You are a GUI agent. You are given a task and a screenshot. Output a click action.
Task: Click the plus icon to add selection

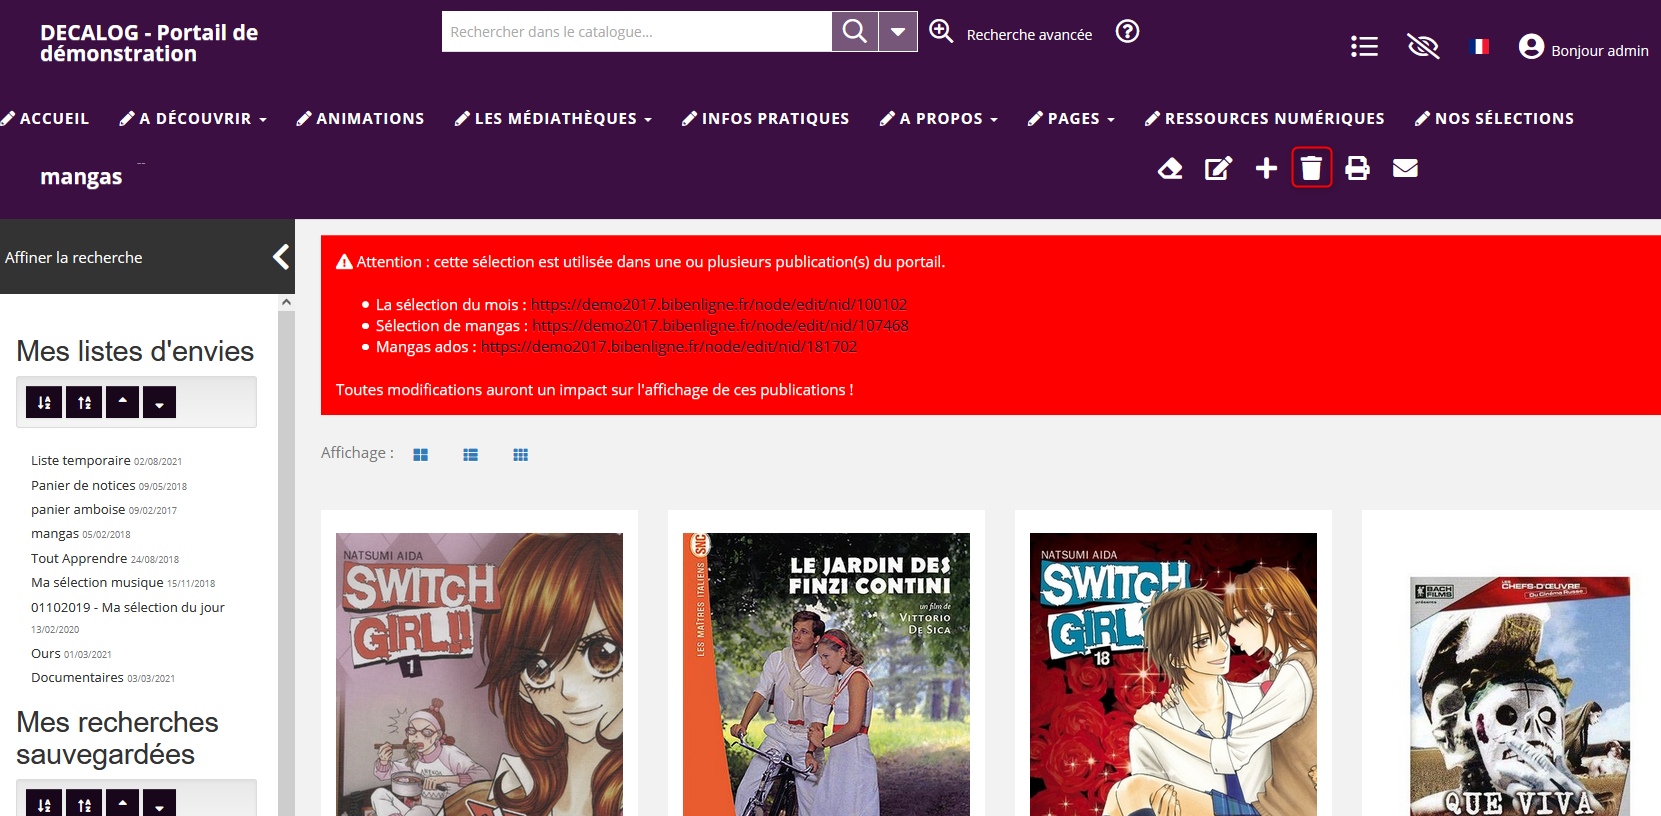point(1266,168)
